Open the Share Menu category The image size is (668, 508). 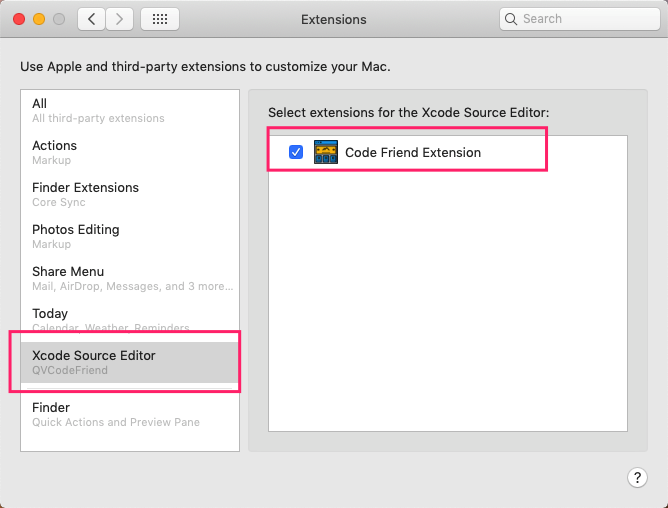130,278
